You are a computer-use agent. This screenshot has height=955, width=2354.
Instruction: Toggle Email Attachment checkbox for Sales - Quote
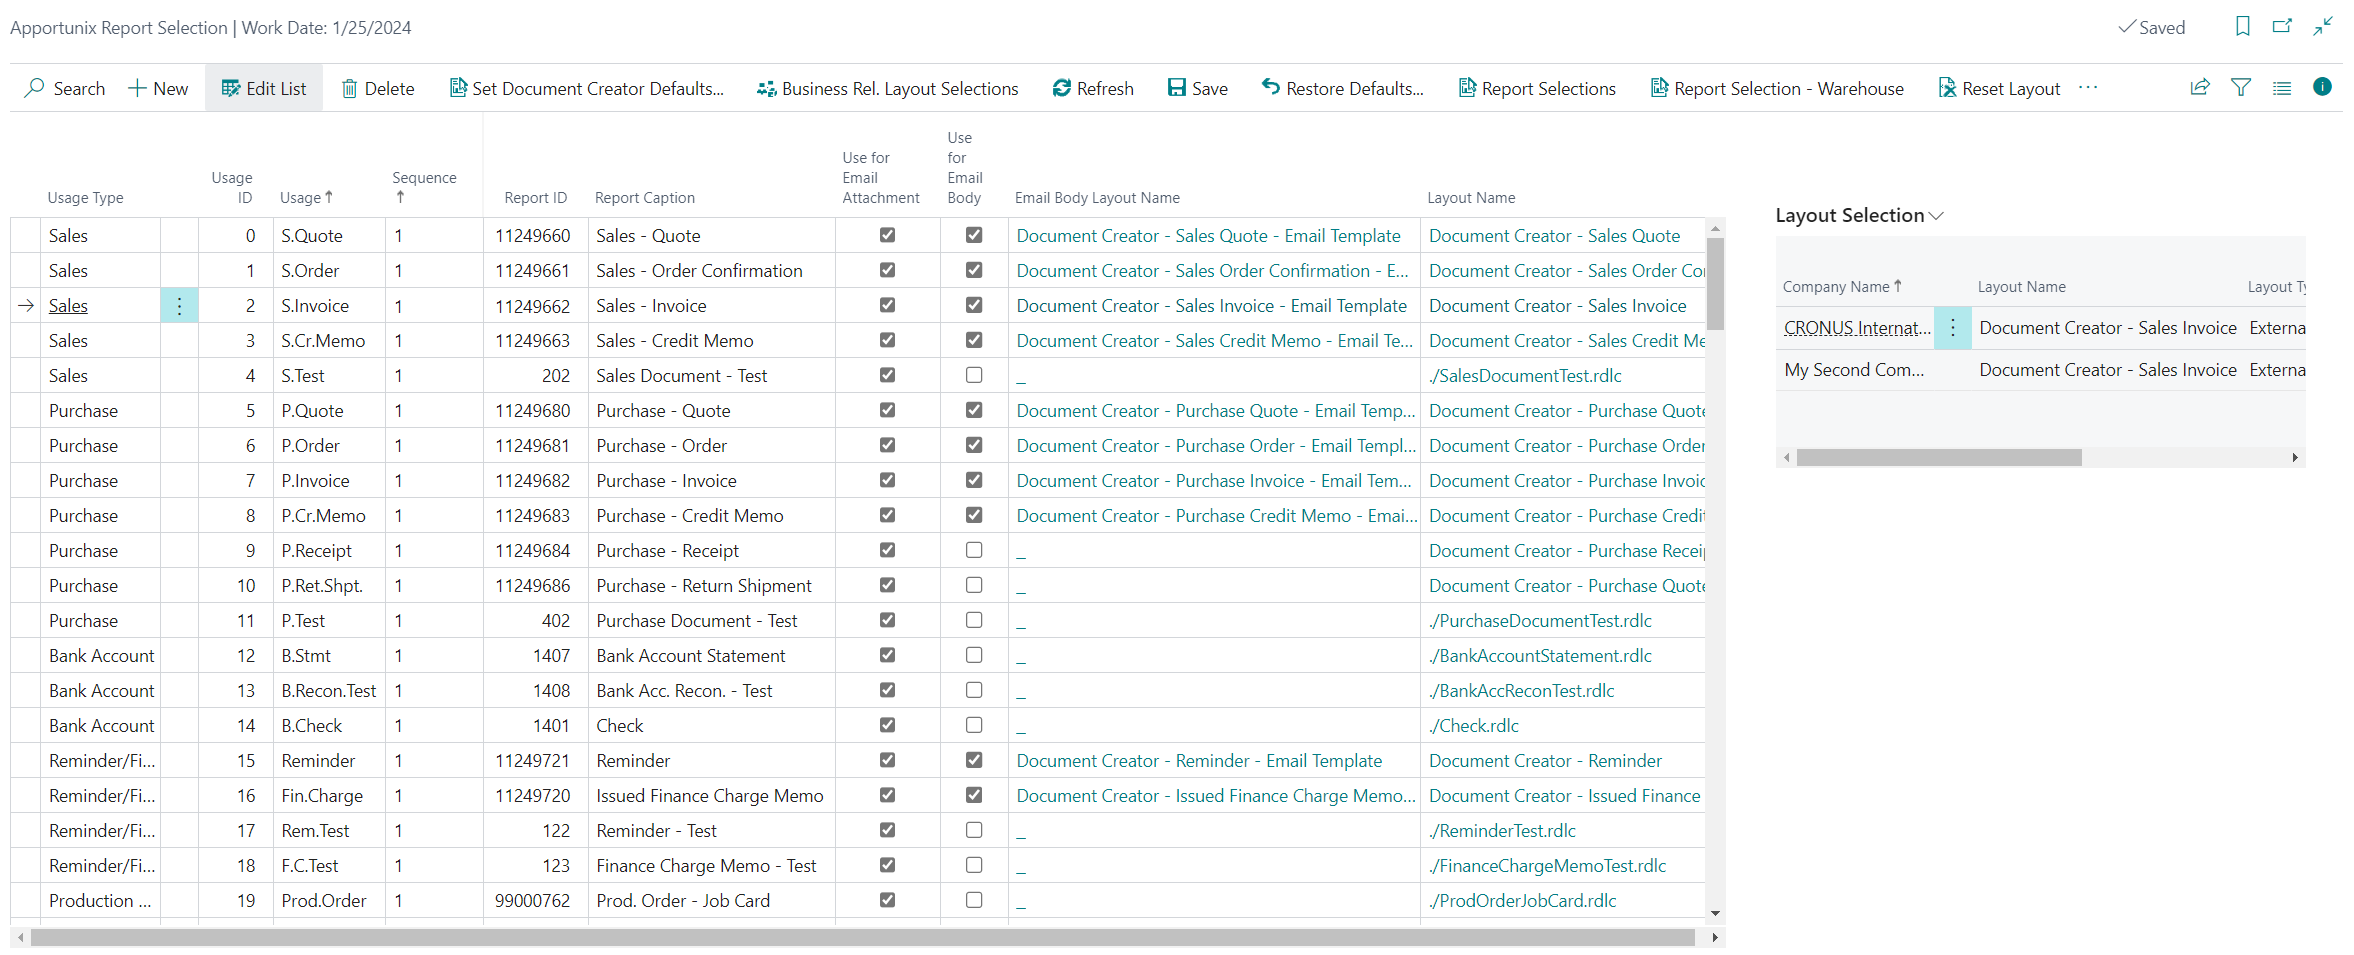887,235
